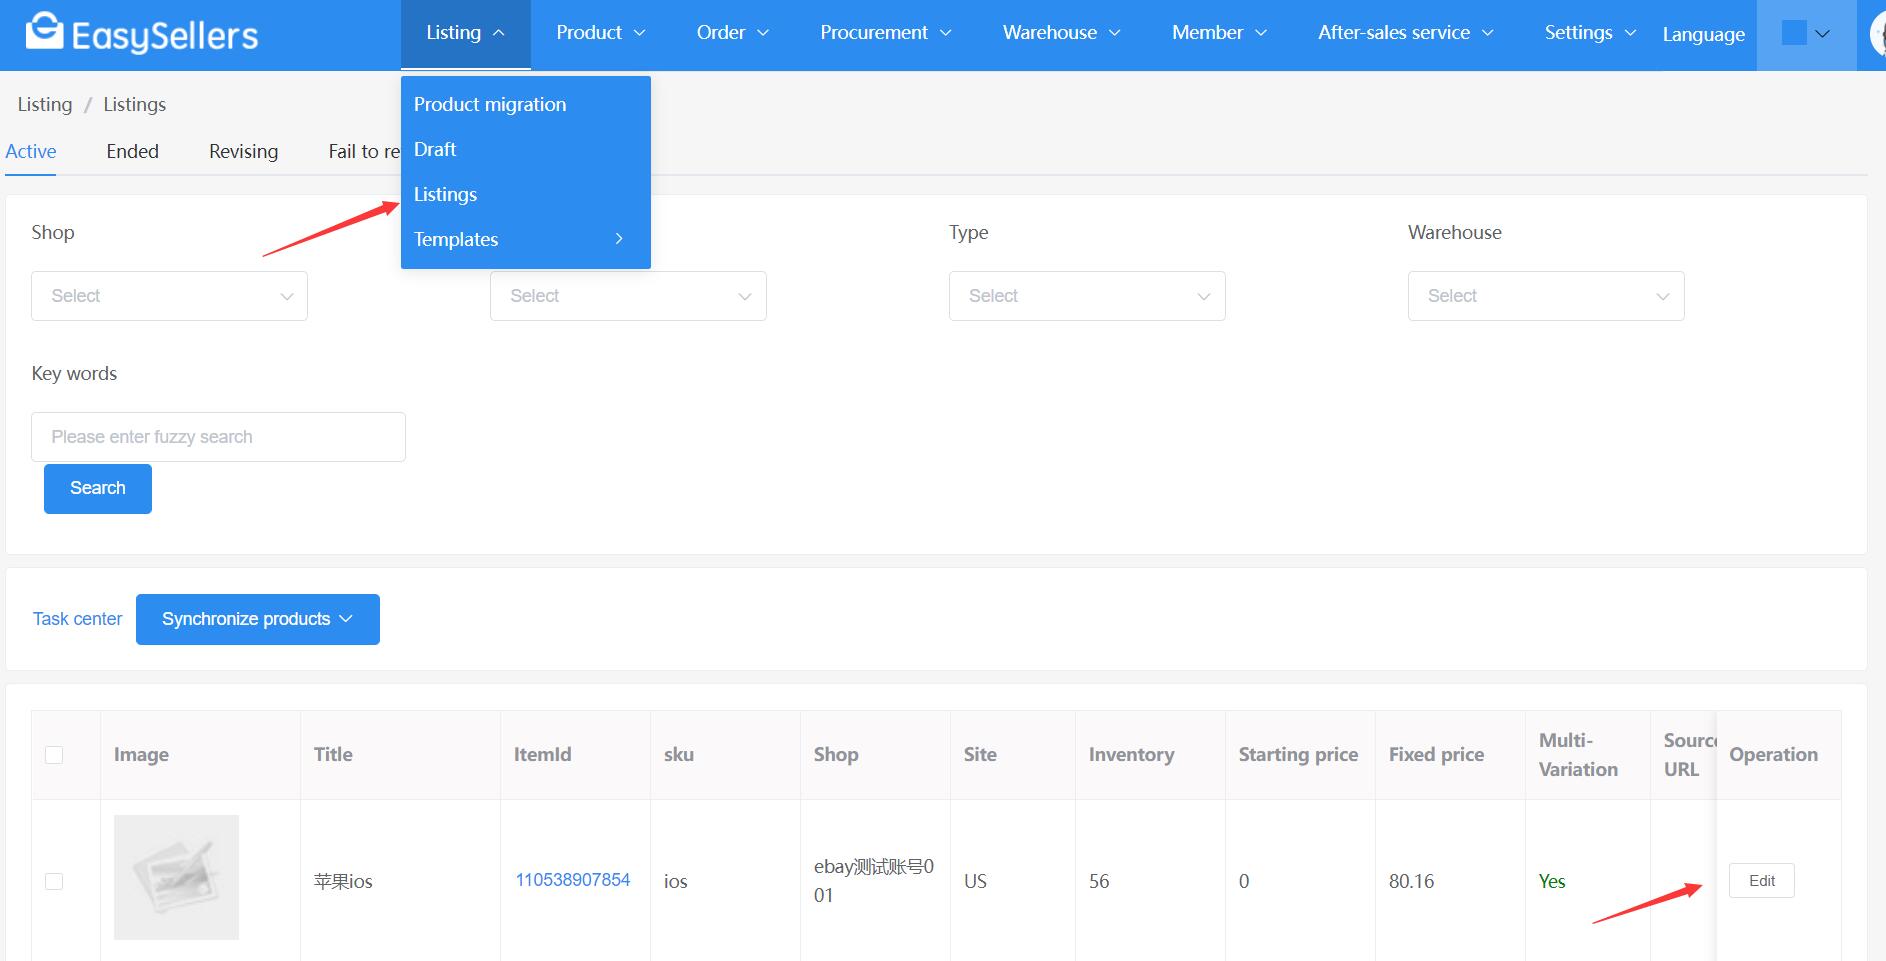Click the Key words fuzzy search field
Viewport: 1886px width, 961px height.
pos(218,437)
